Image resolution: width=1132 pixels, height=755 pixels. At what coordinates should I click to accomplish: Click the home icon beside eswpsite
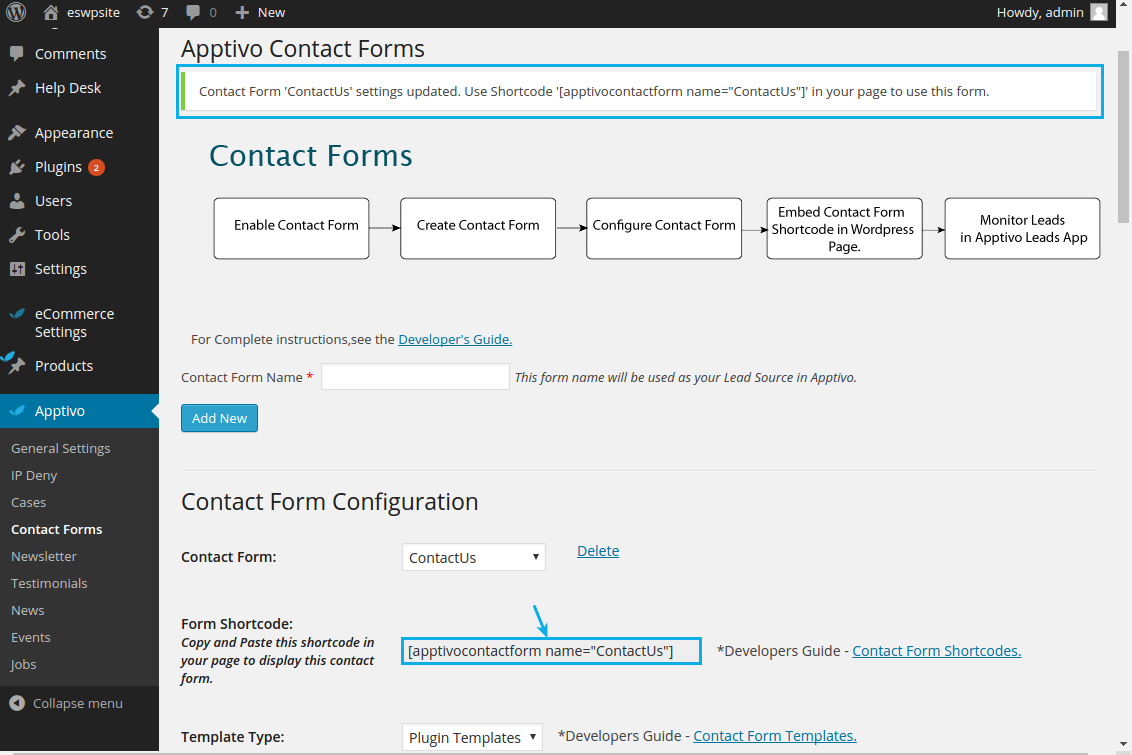51,12
